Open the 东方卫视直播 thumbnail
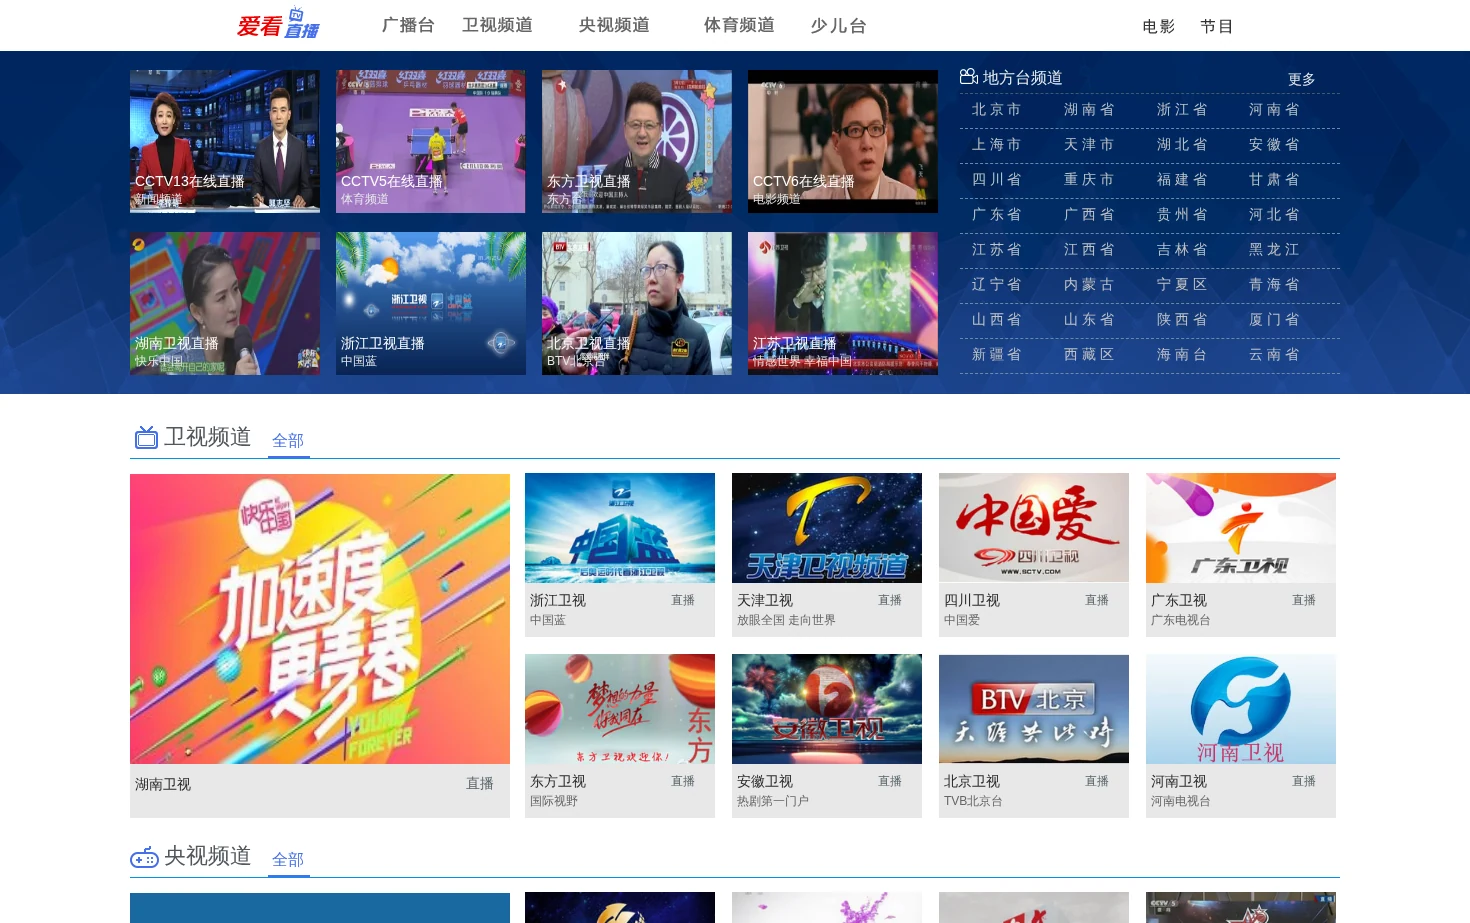 637,141
